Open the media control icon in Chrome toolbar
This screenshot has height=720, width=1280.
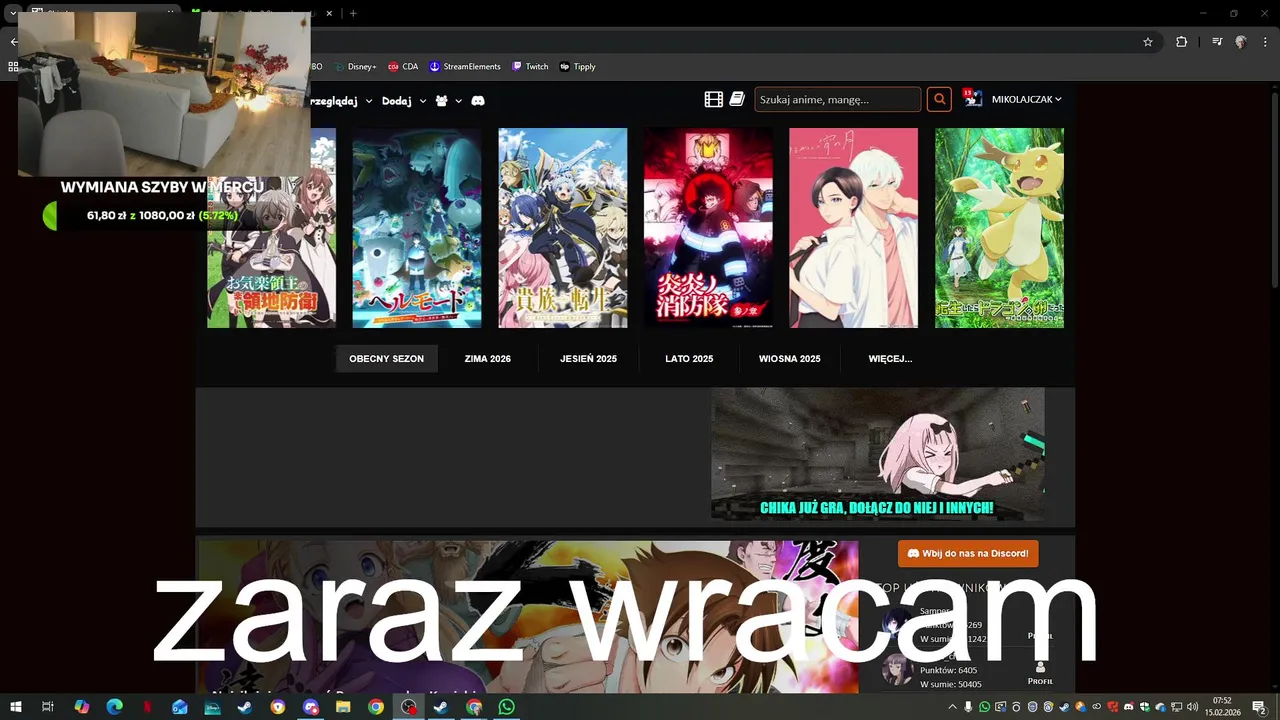[x=1217, y=42]
